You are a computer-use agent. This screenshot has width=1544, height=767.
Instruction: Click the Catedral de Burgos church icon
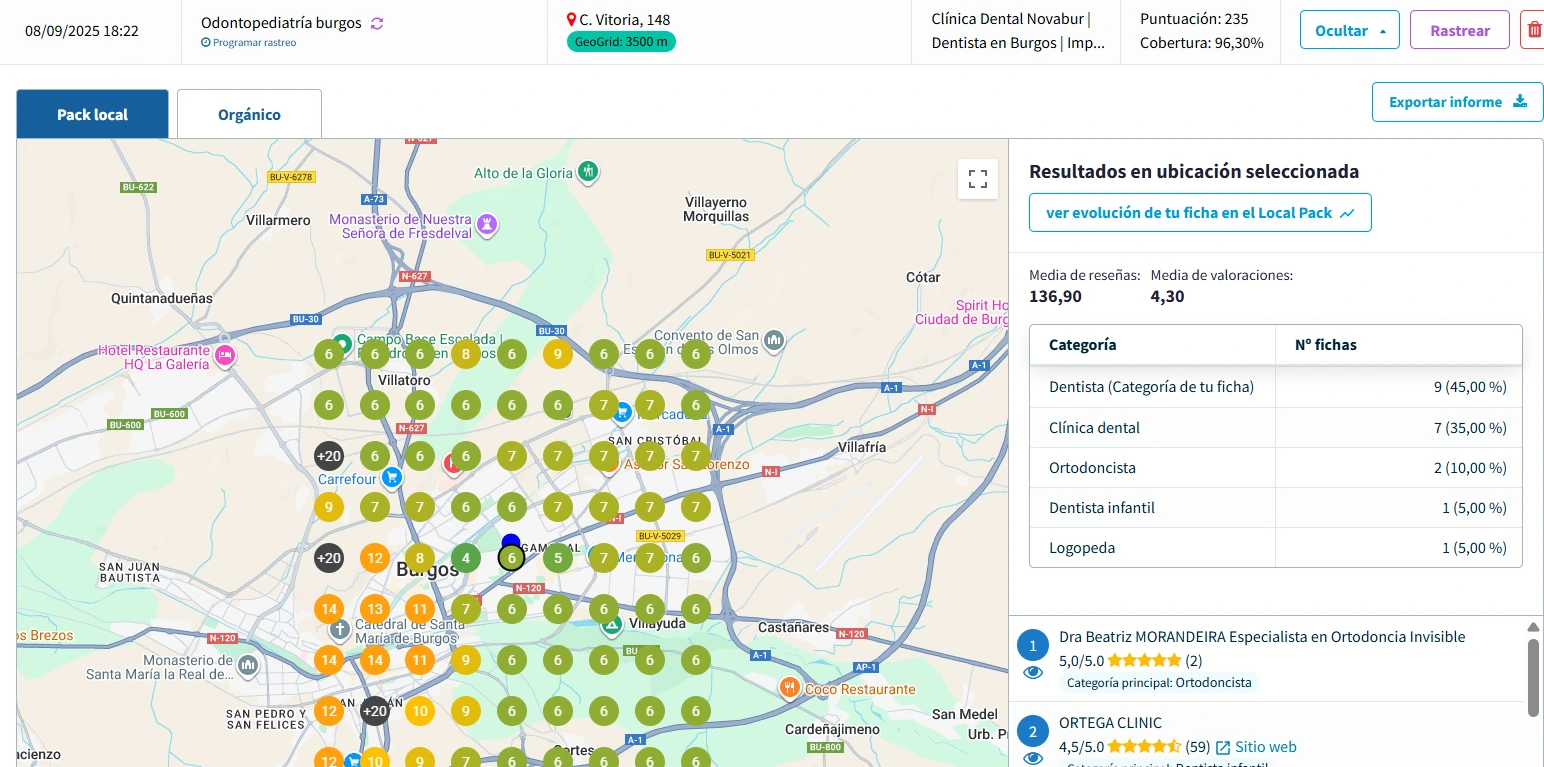point(340,630)
